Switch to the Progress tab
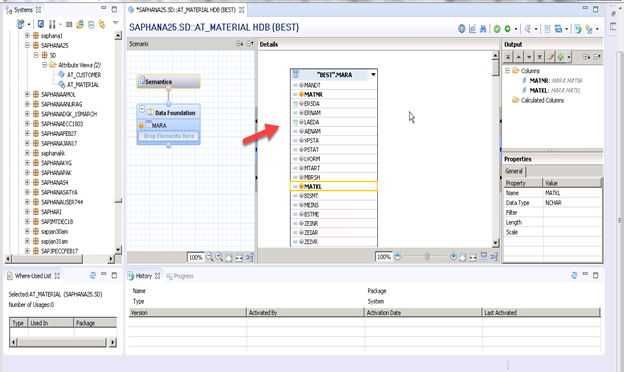The height and width of the screenshot is (372, 624). [x=180, y=276]
